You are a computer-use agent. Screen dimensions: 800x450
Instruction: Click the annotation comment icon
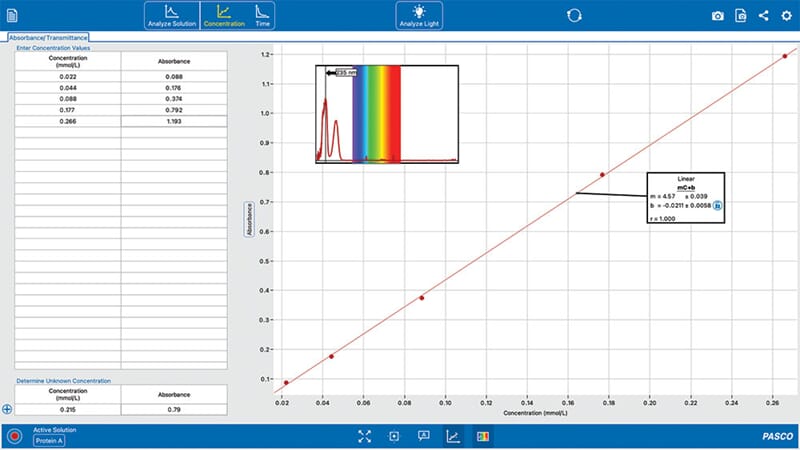tap(423, 436)
